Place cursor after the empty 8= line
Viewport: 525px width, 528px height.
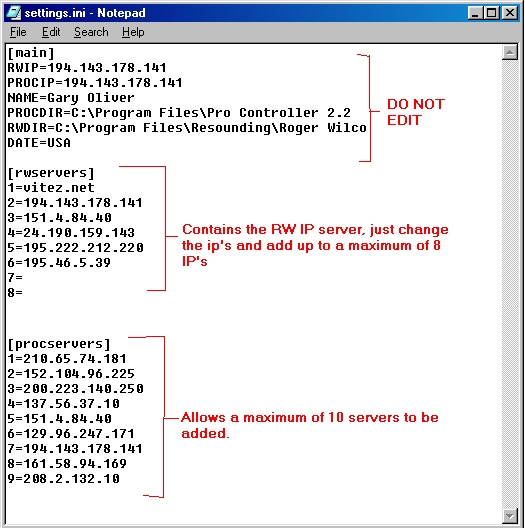(24, 292)
